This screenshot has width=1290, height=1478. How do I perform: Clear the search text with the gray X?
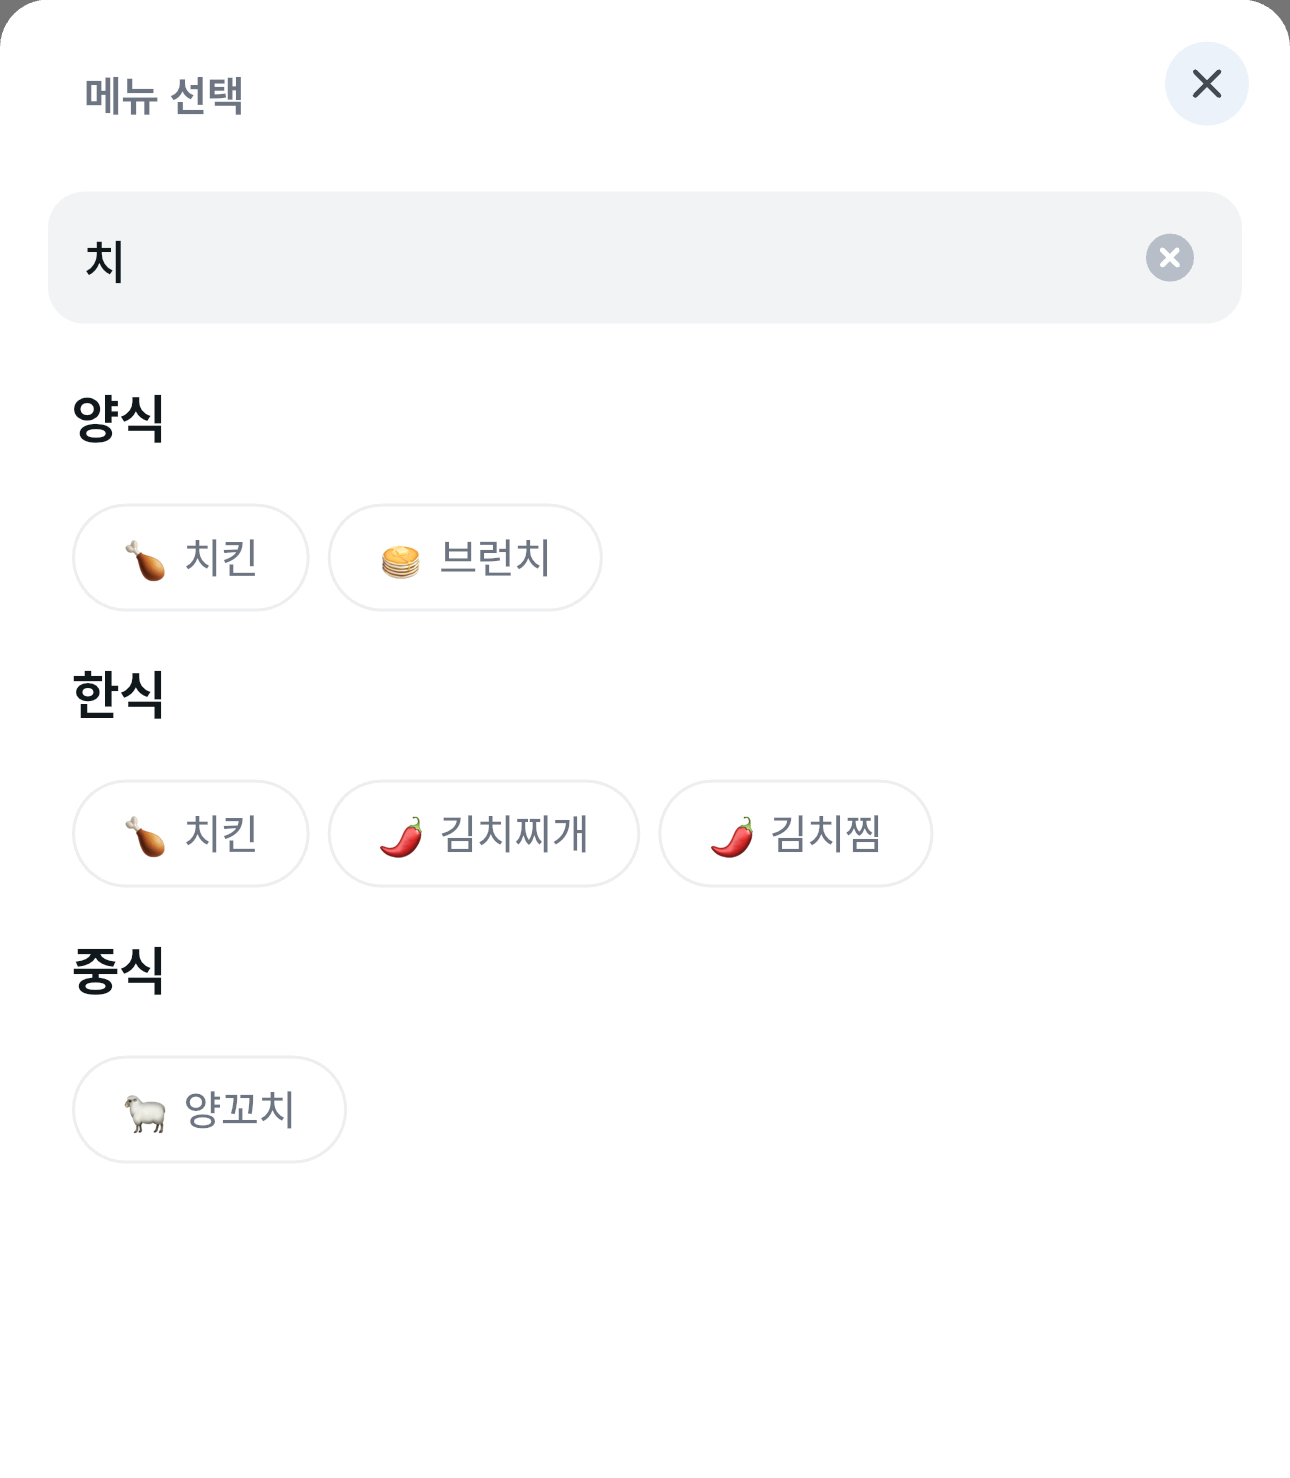[1169, 258]
